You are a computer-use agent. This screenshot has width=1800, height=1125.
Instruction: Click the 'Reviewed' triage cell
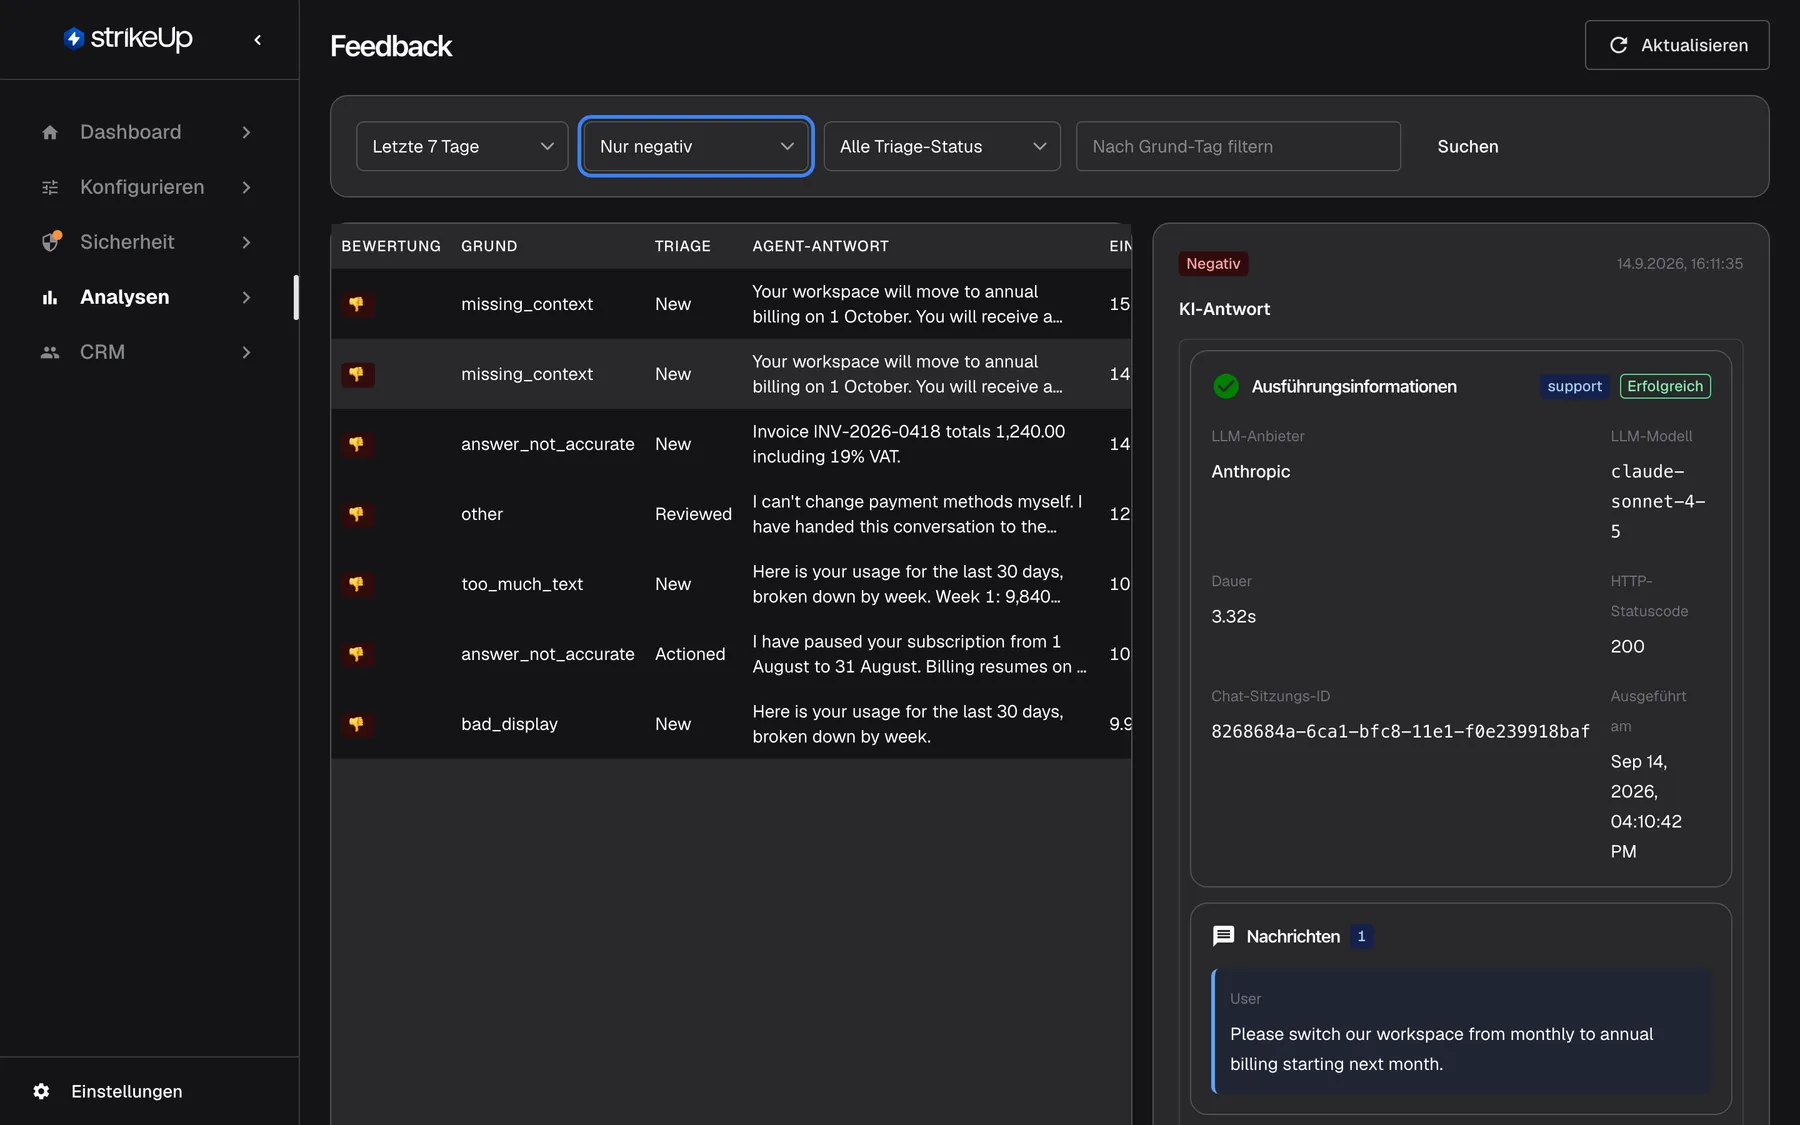coord(693,514)
